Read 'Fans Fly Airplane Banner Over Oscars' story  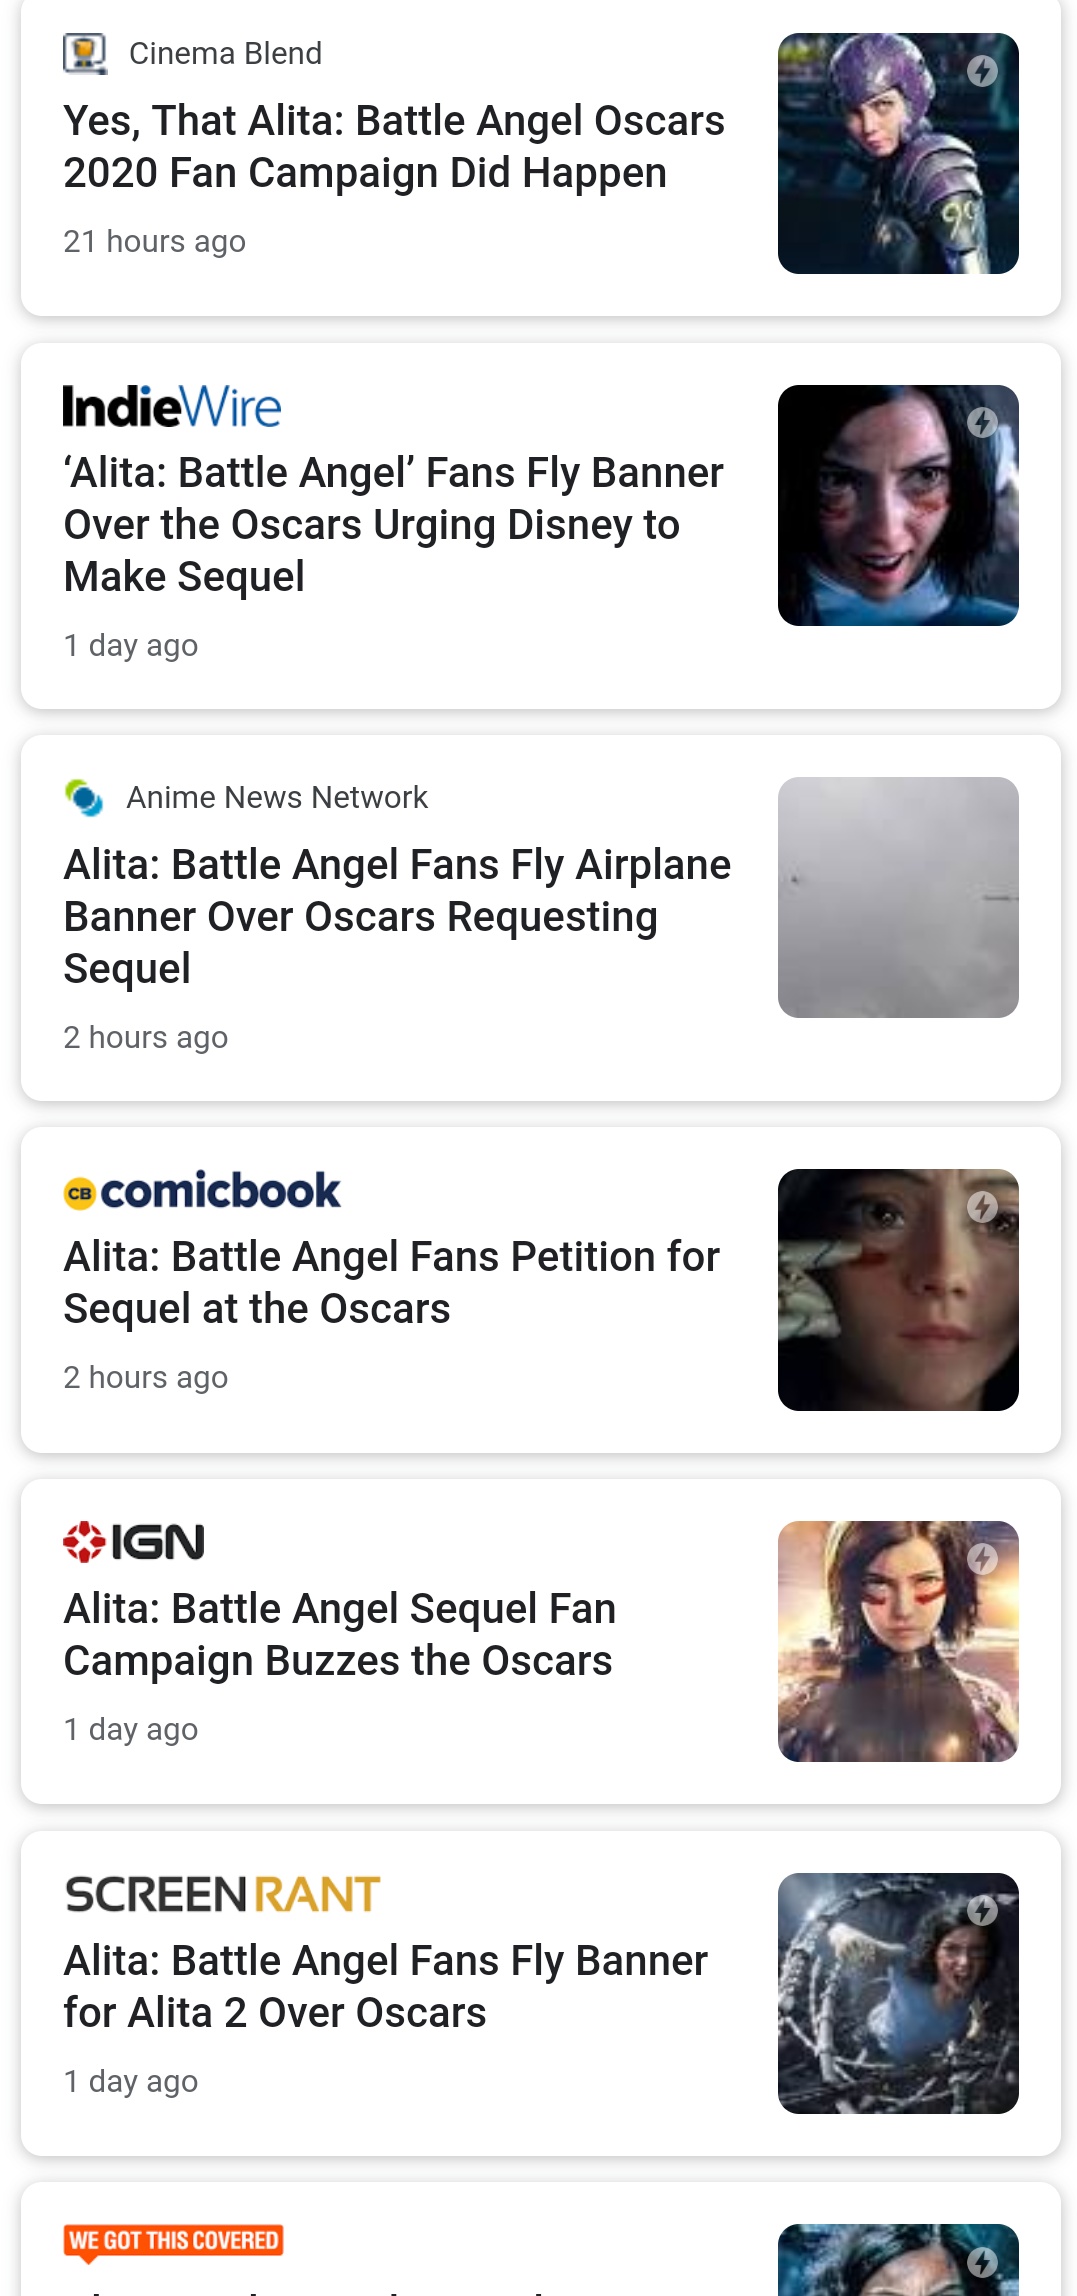(x=397, y=916)
